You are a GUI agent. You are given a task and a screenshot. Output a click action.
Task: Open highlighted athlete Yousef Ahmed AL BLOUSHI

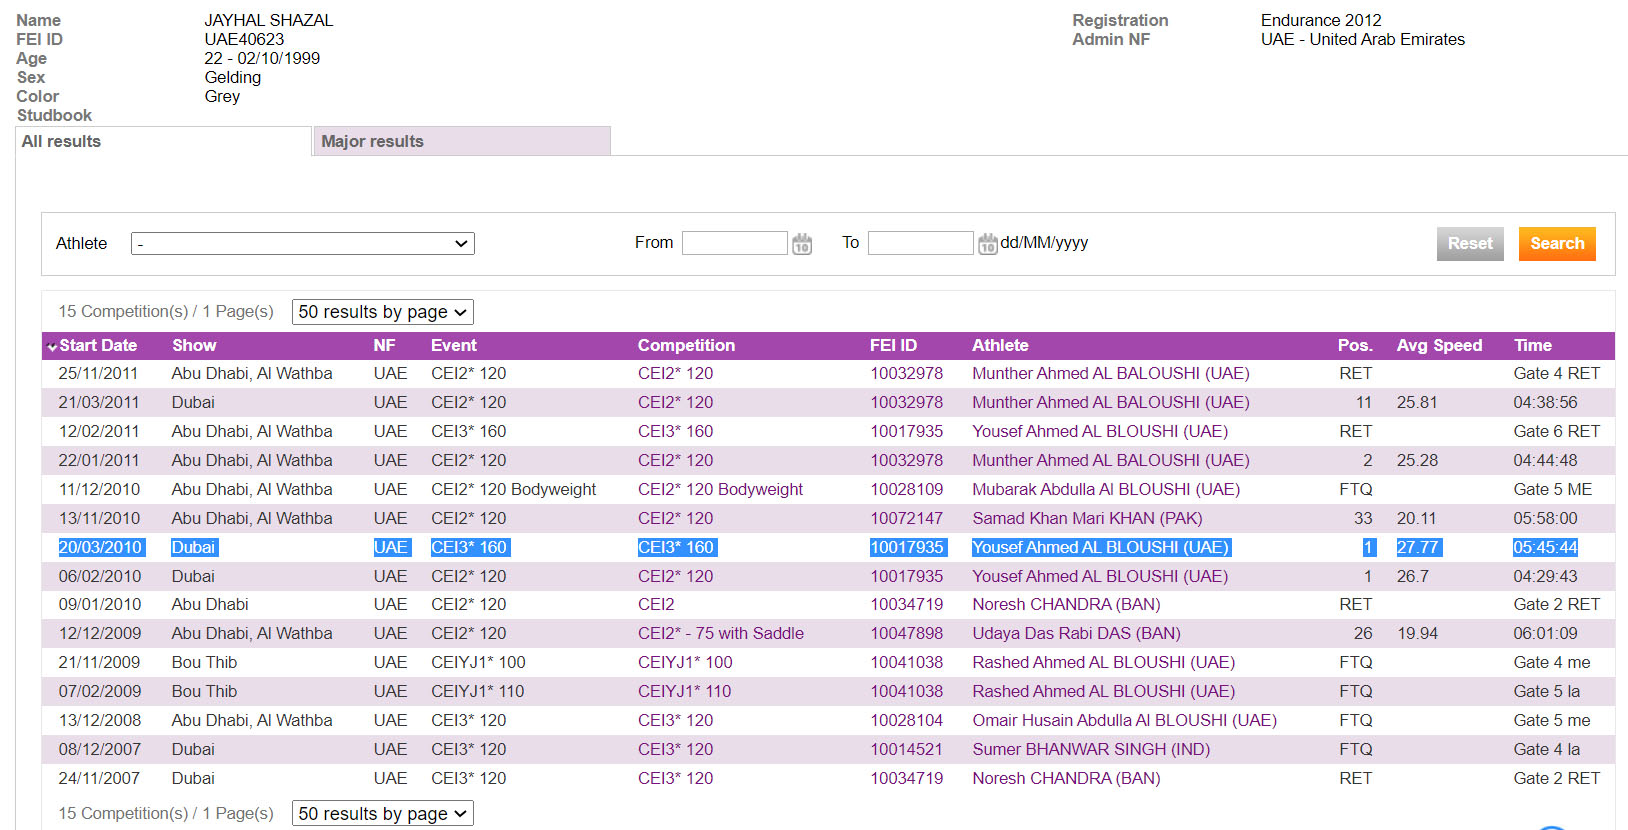point(1100,547)
